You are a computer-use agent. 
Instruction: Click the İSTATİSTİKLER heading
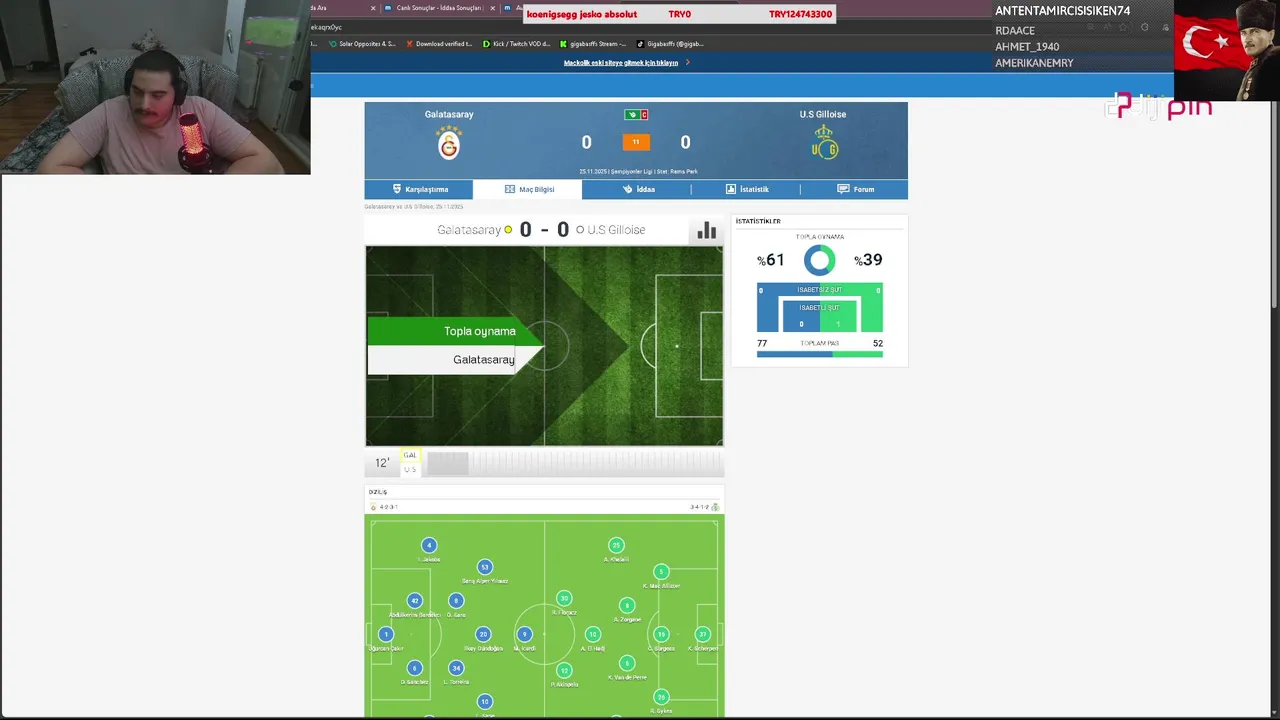pyautogui.click(x=758, y=221)
